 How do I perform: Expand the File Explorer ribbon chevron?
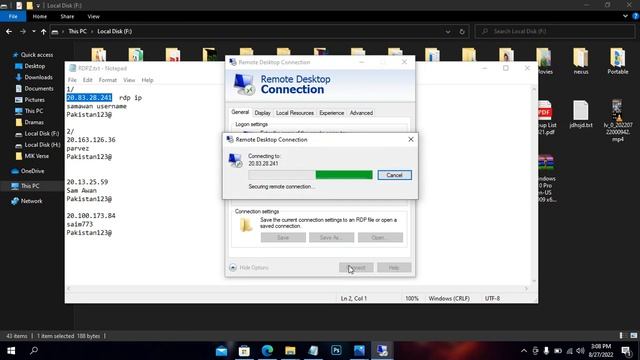click(x=625, y=16)
